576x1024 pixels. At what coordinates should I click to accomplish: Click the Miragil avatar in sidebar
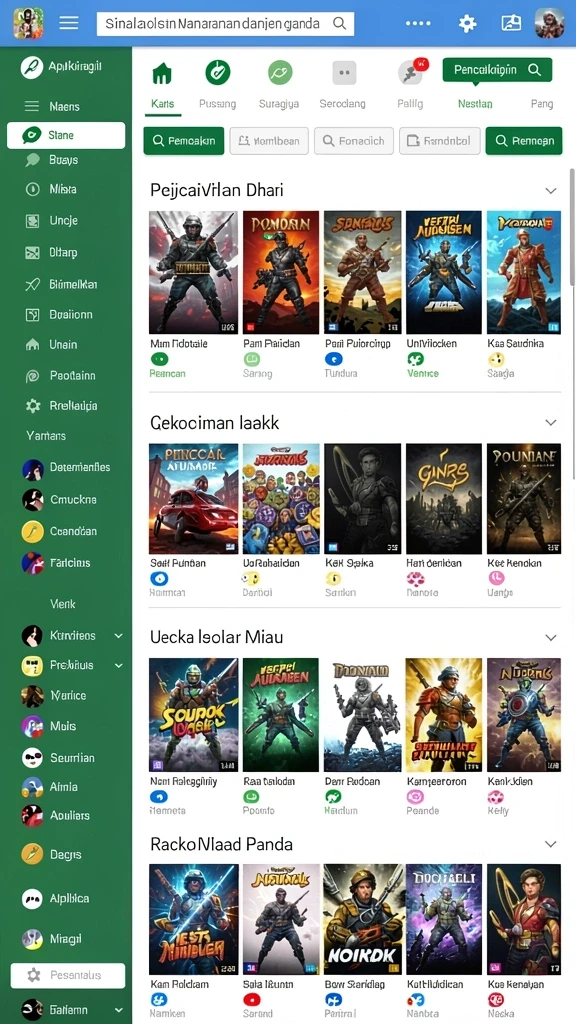coord(33,938)
